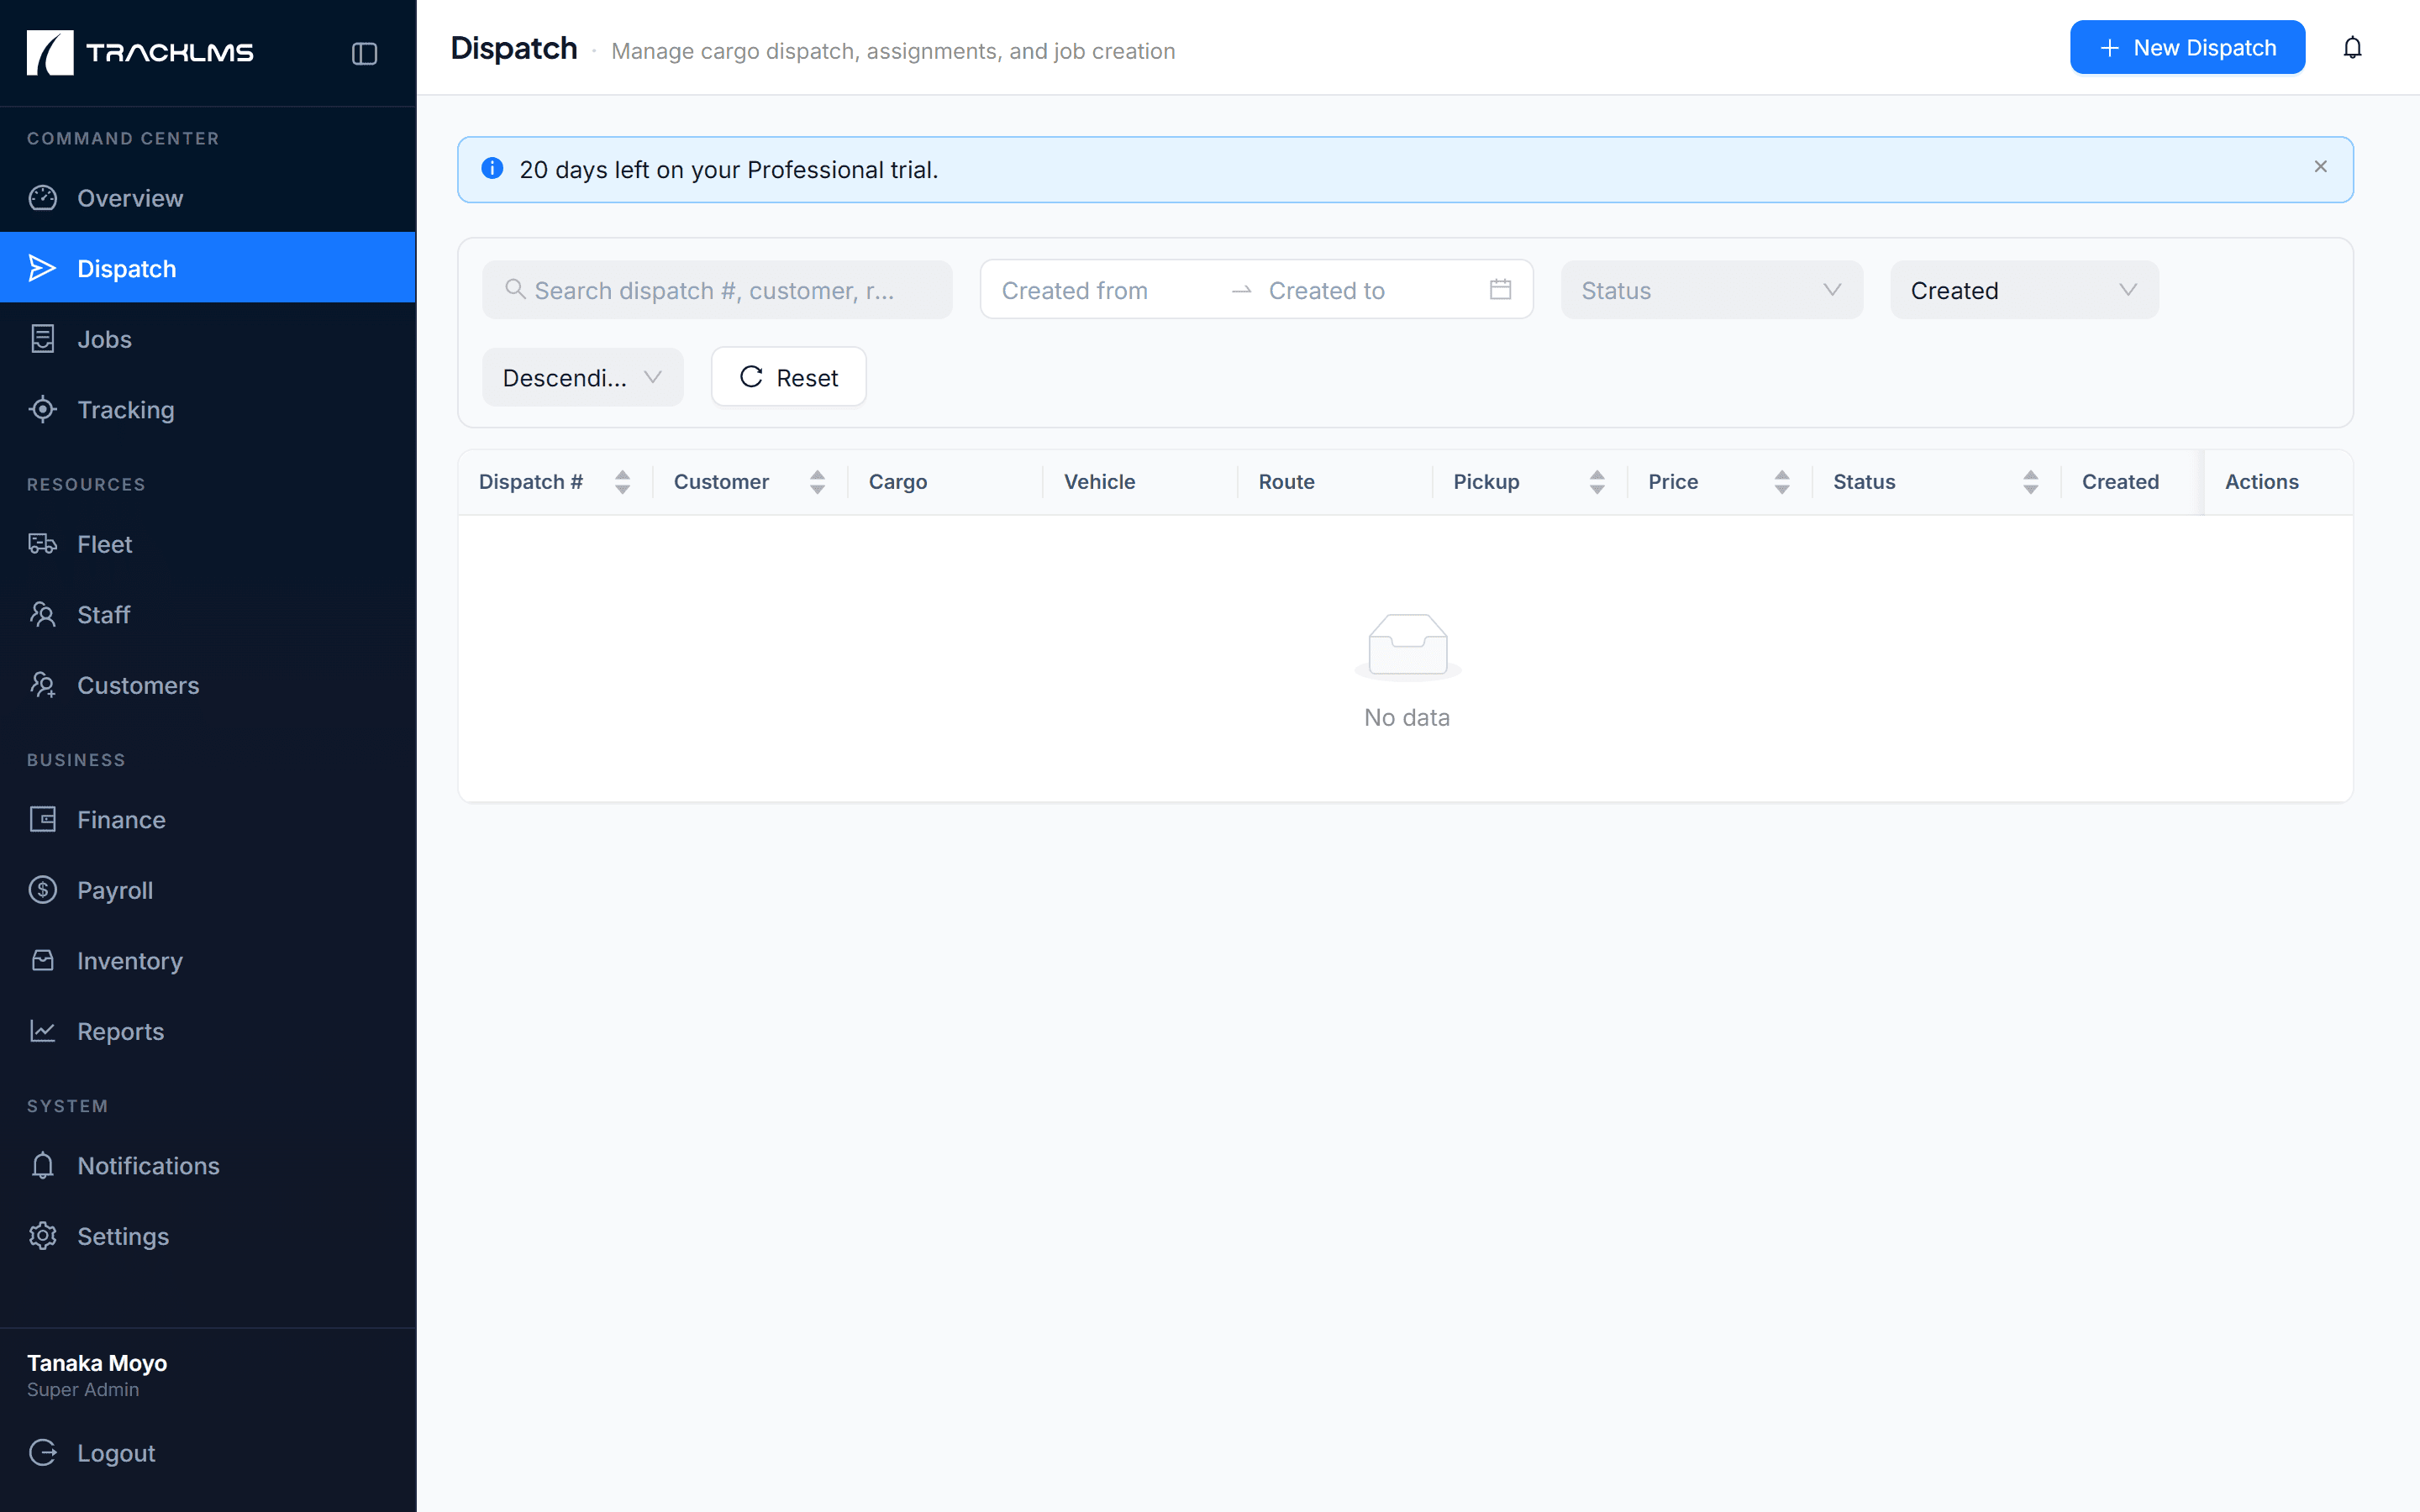Open the notification bell in the header
2420x1512 pixels.
tap(2352, 48)
